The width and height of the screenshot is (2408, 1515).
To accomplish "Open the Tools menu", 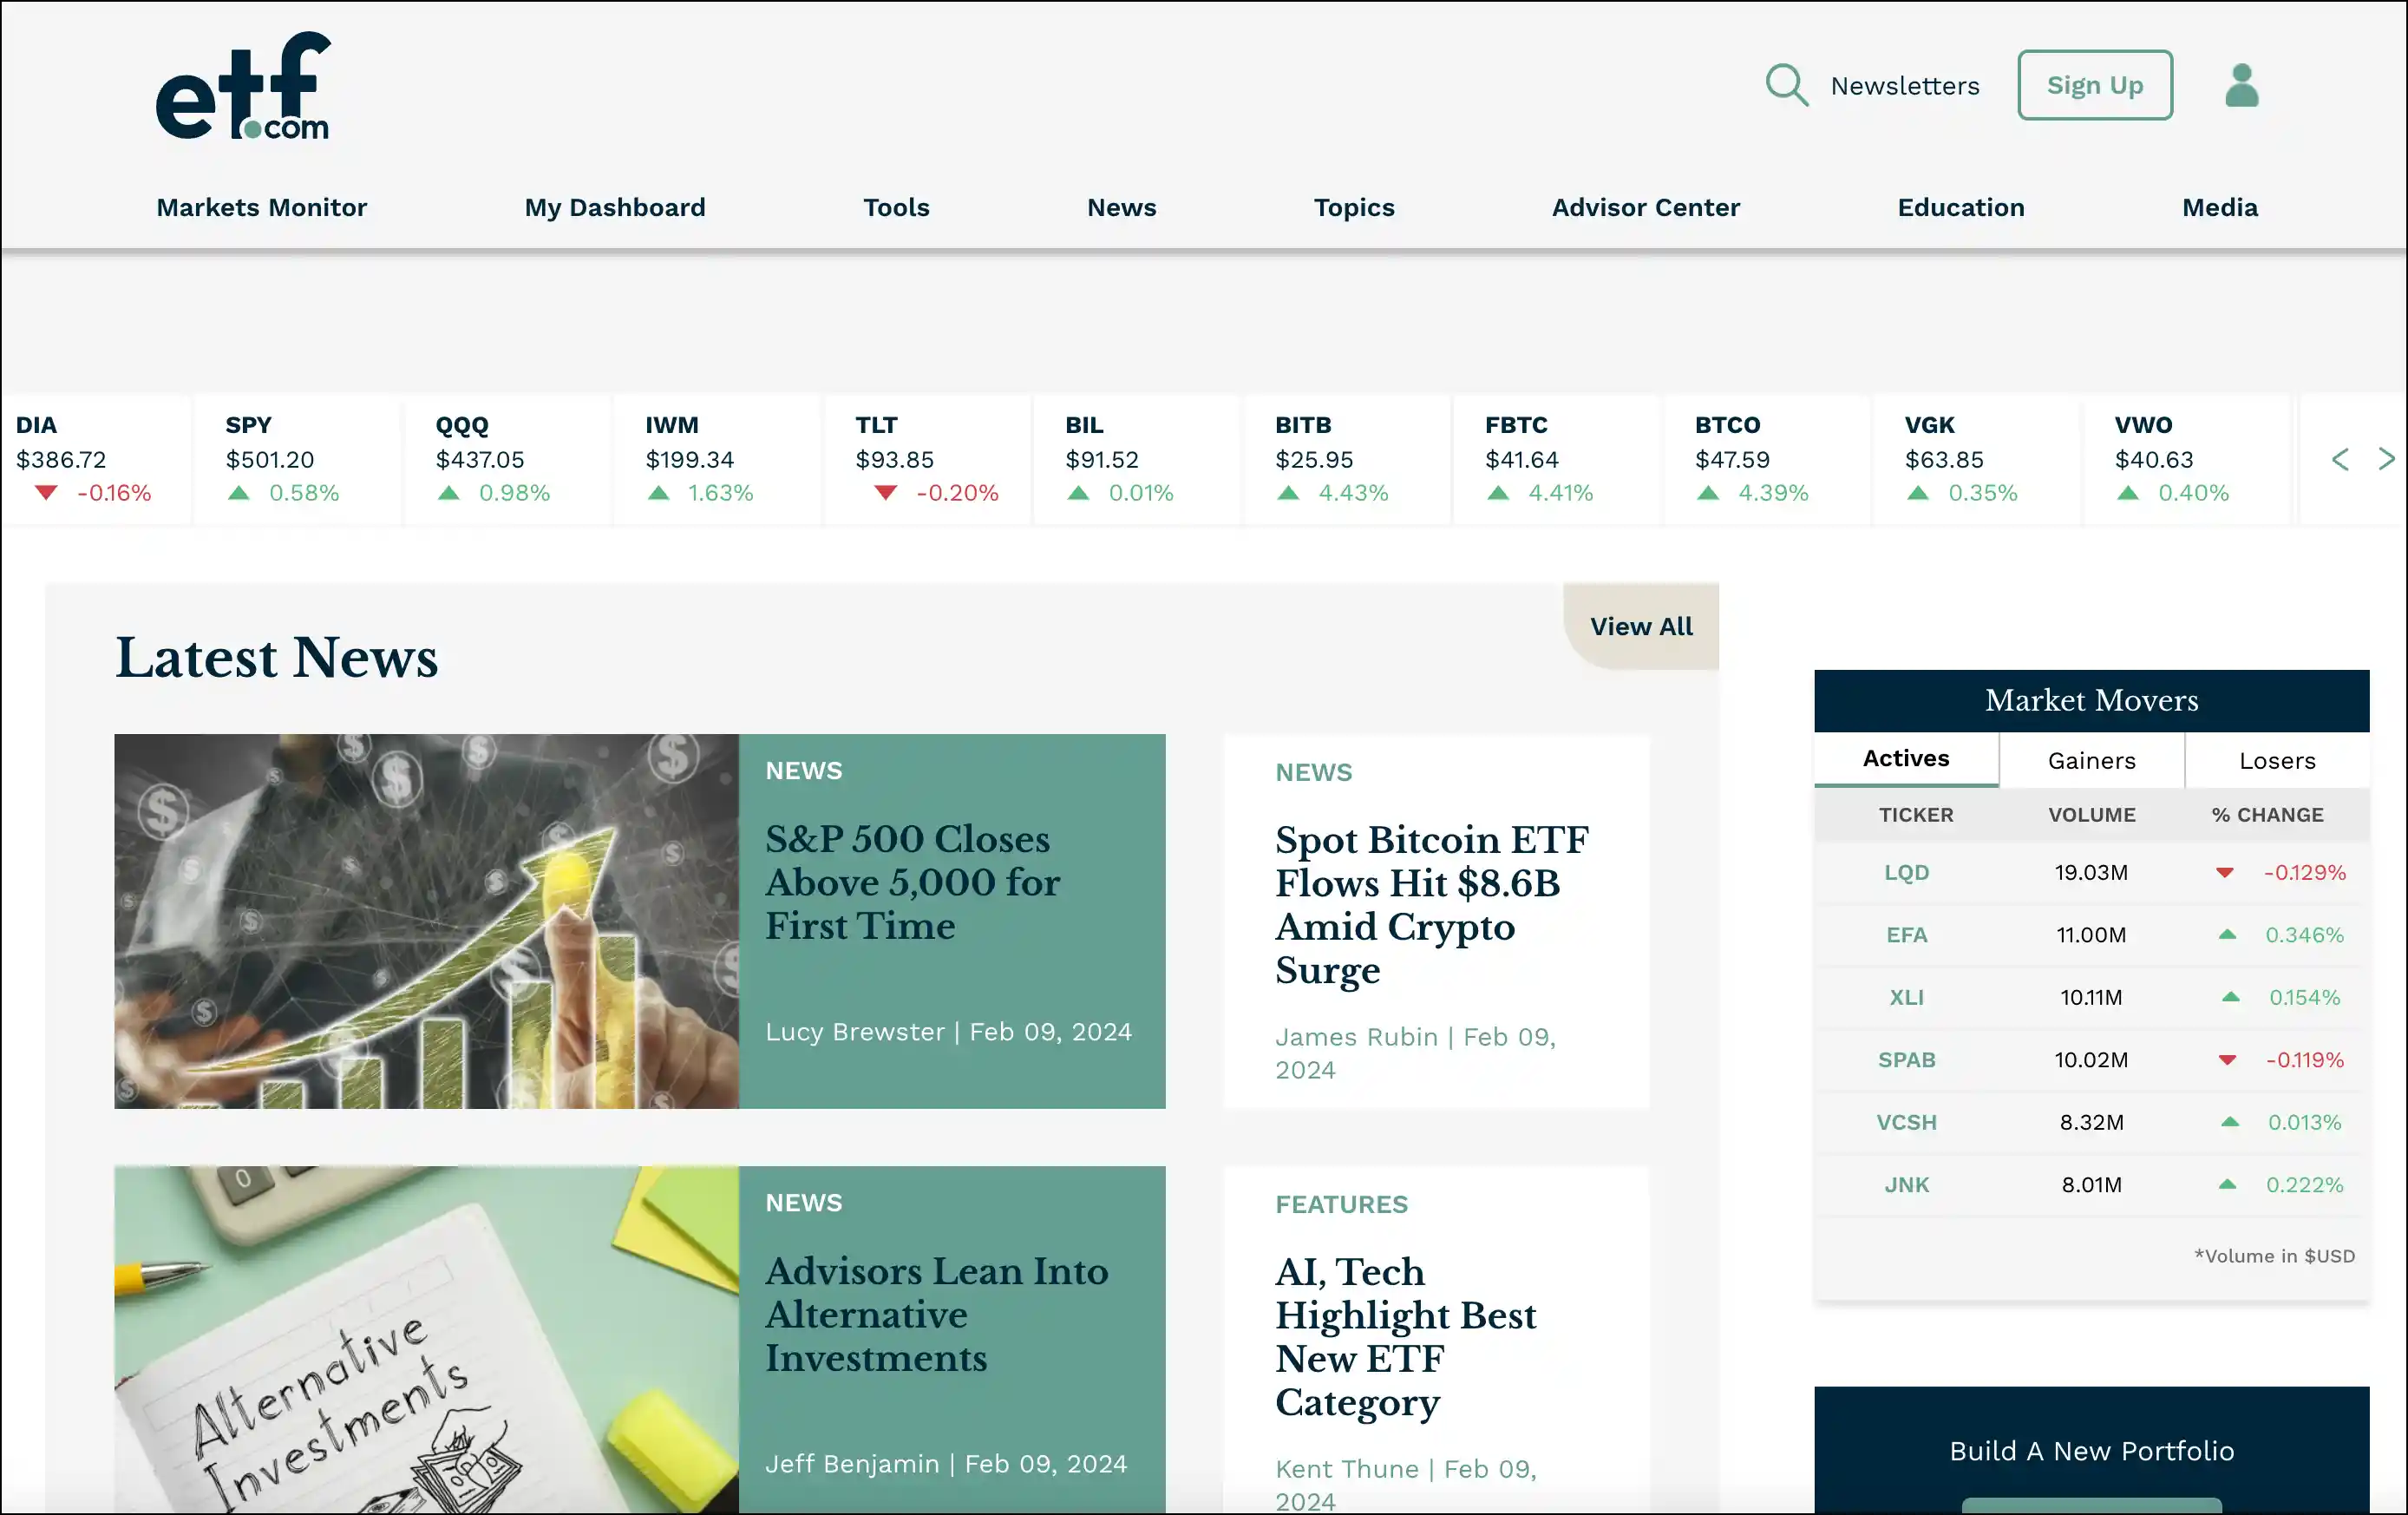I will [896, 207].
